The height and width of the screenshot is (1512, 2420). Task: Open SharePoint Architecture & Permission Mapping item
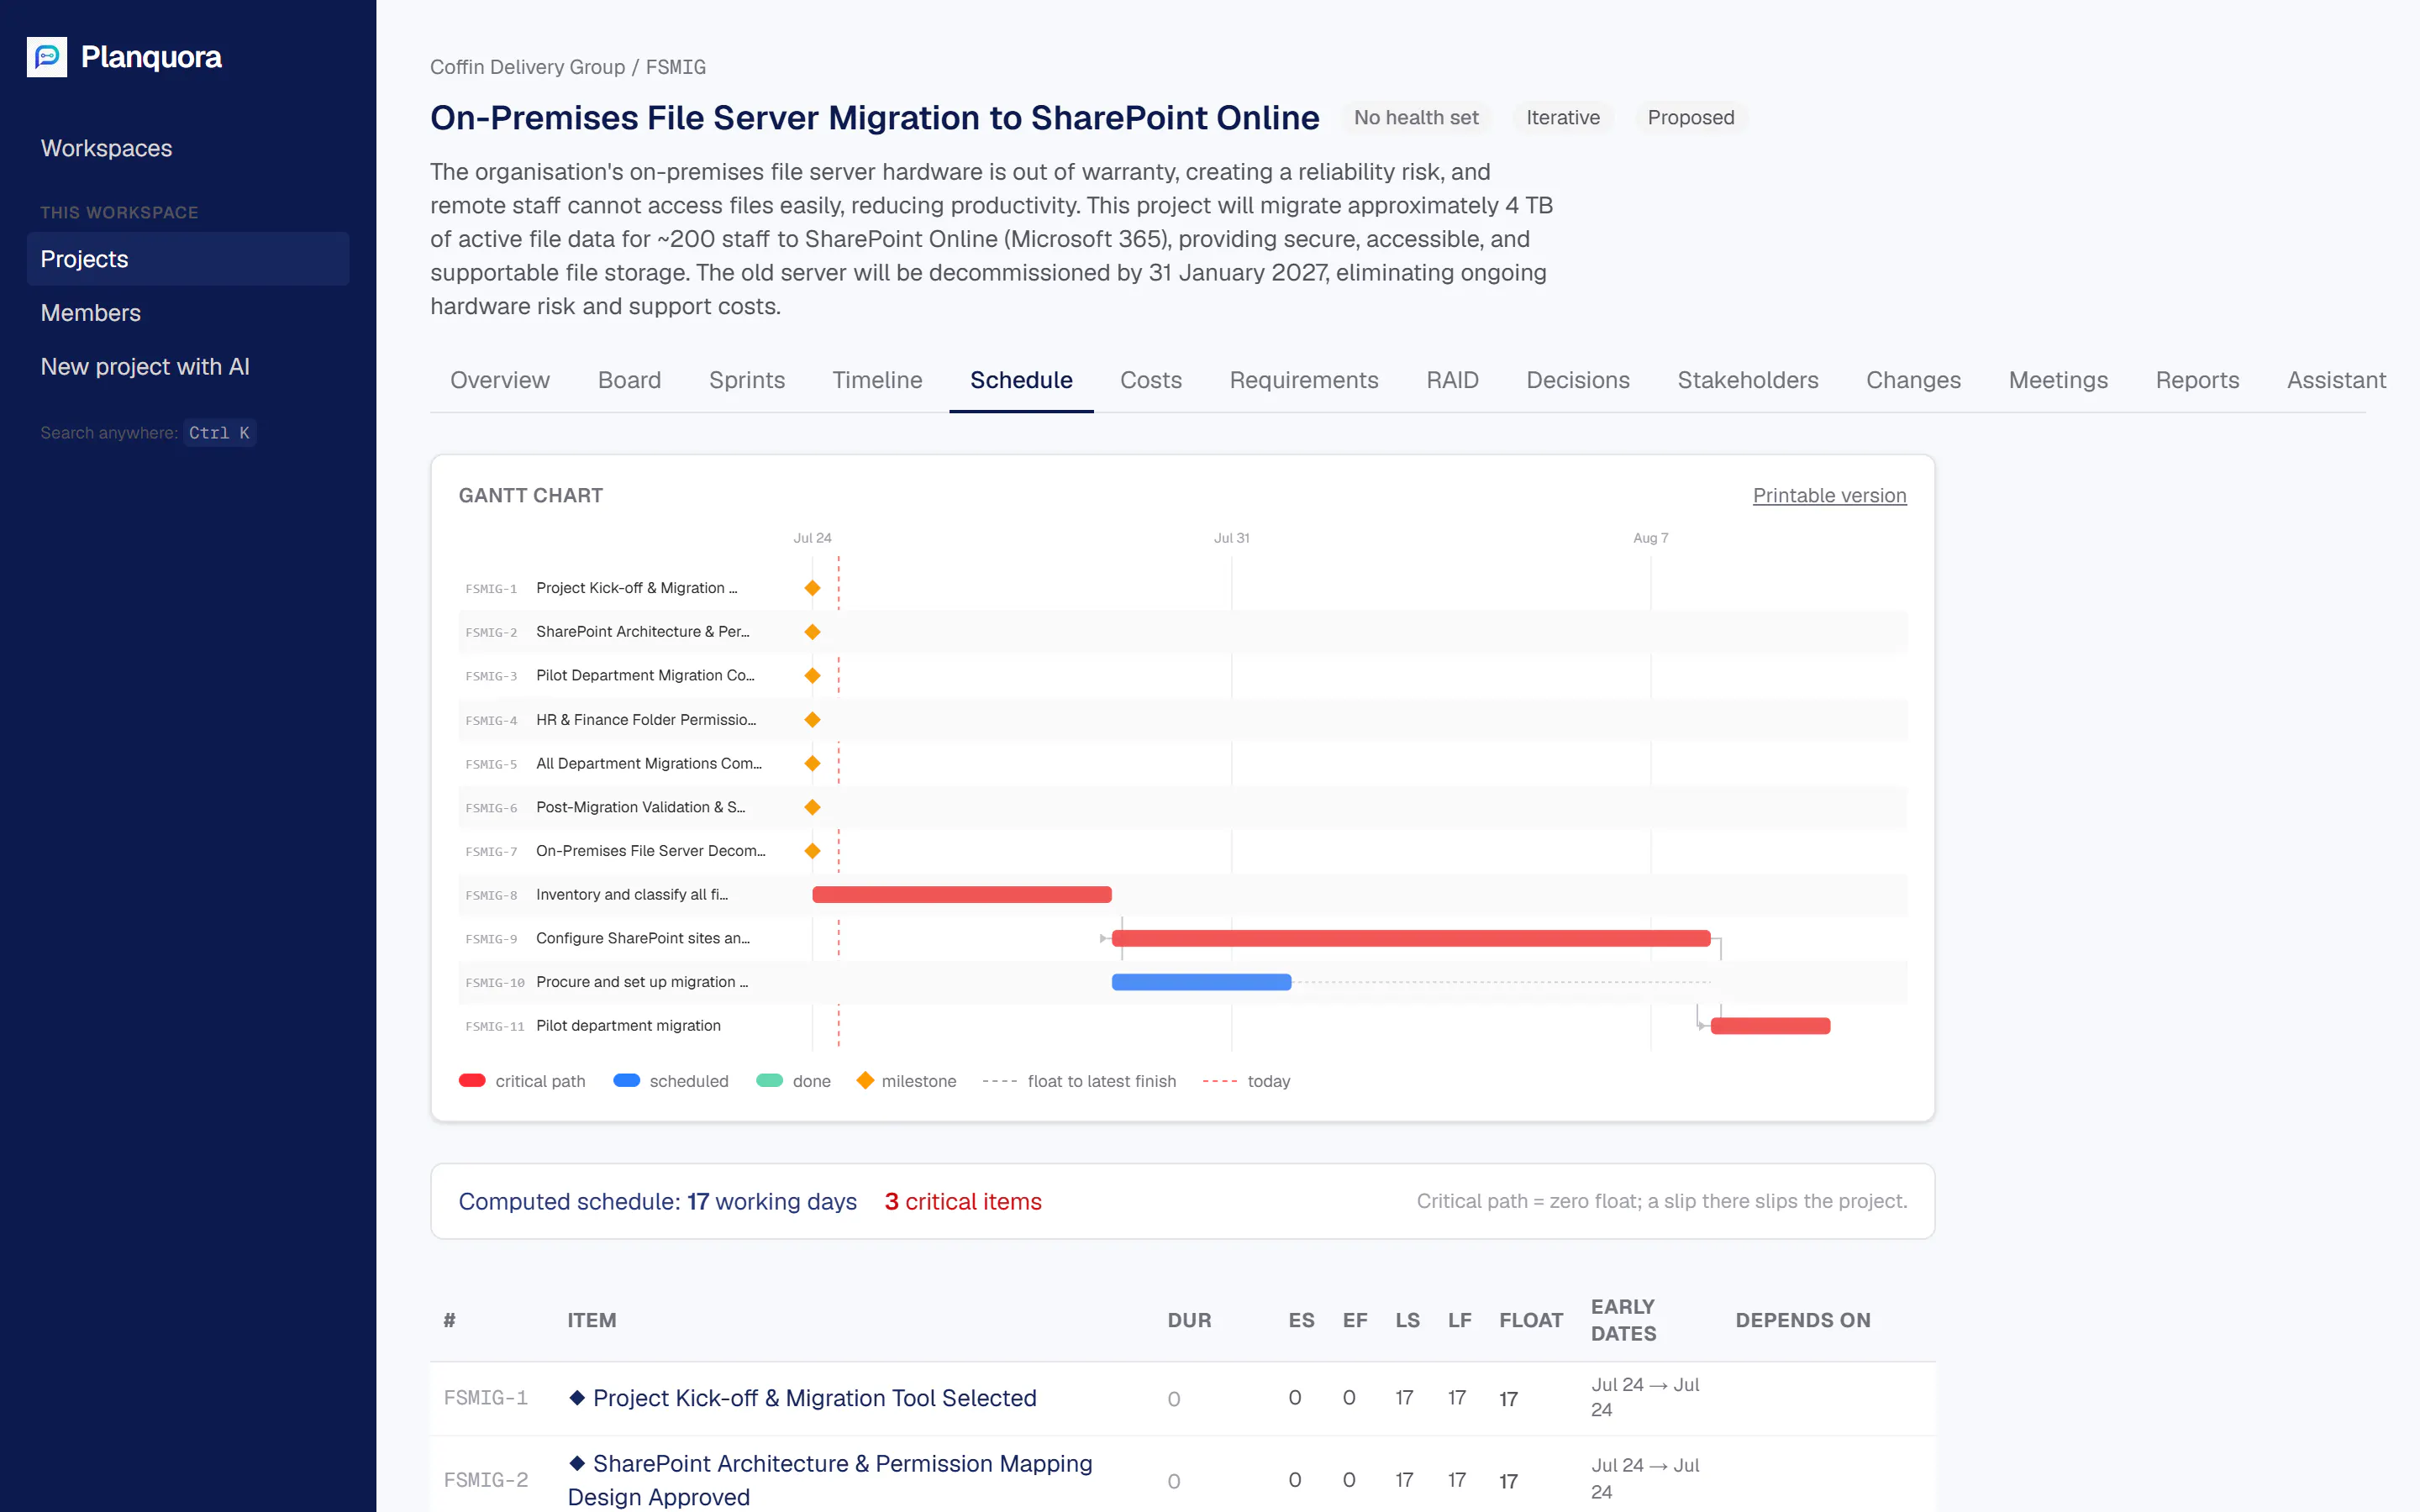coord(830,1479)
